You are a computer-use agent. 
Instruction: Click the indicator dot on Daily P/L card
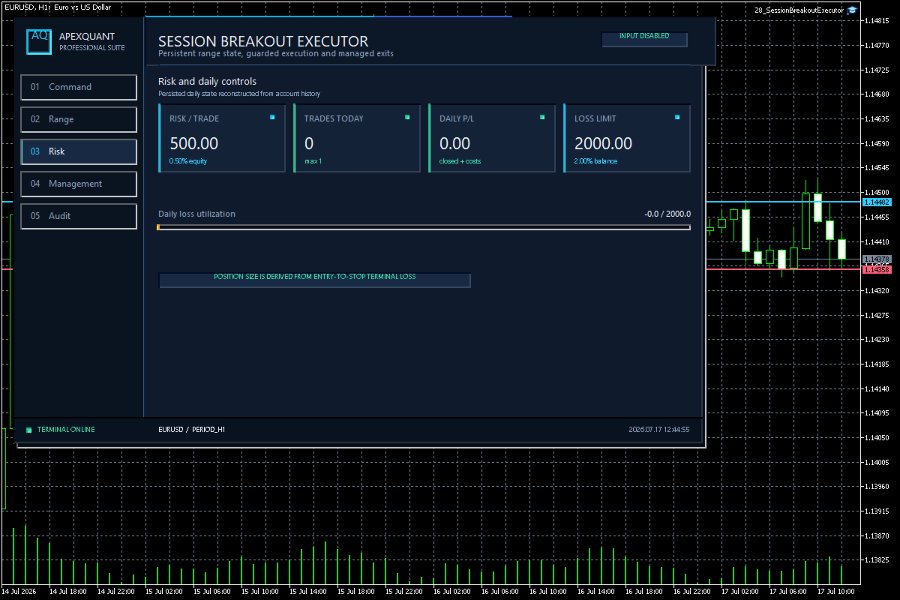pos(542,117)
